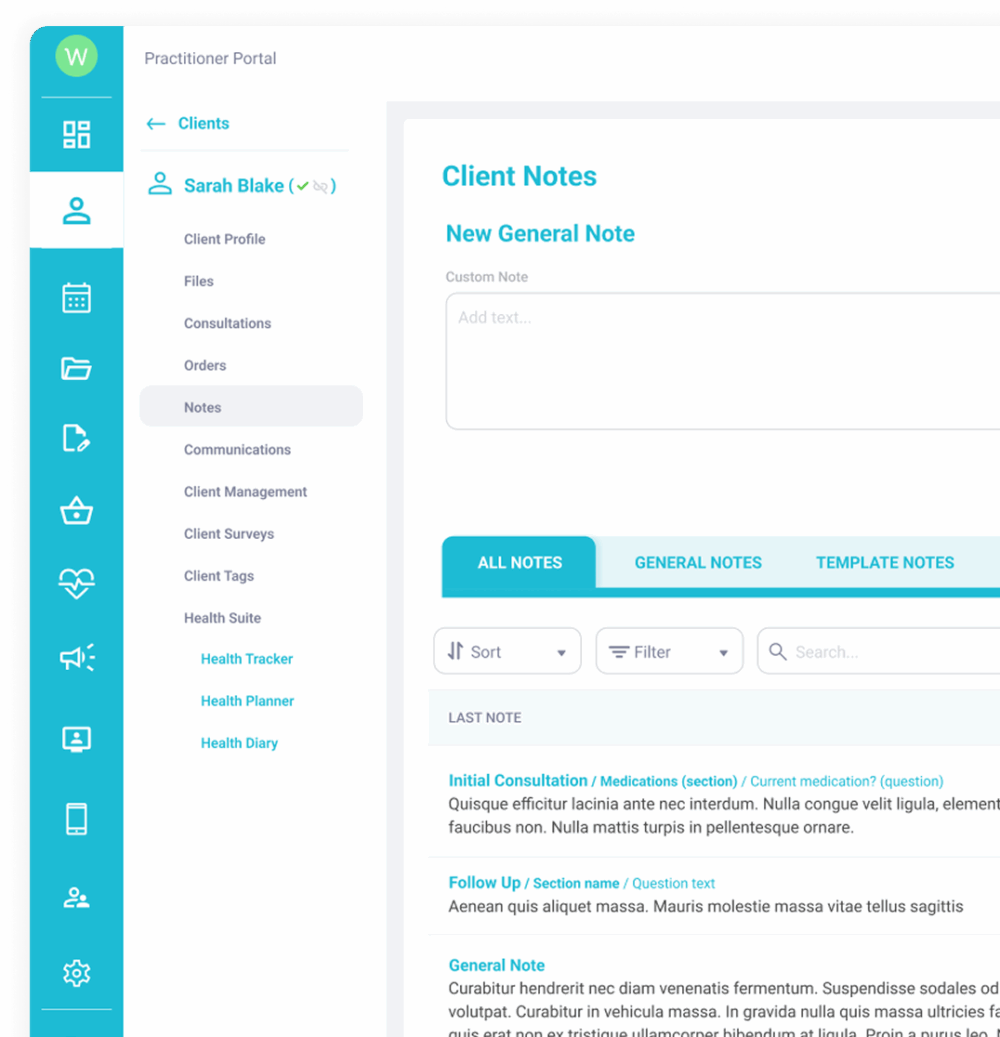Open the heart health icon in sidebar
The height and width of the screenshot is (1037, 1000).
[76, 583]
